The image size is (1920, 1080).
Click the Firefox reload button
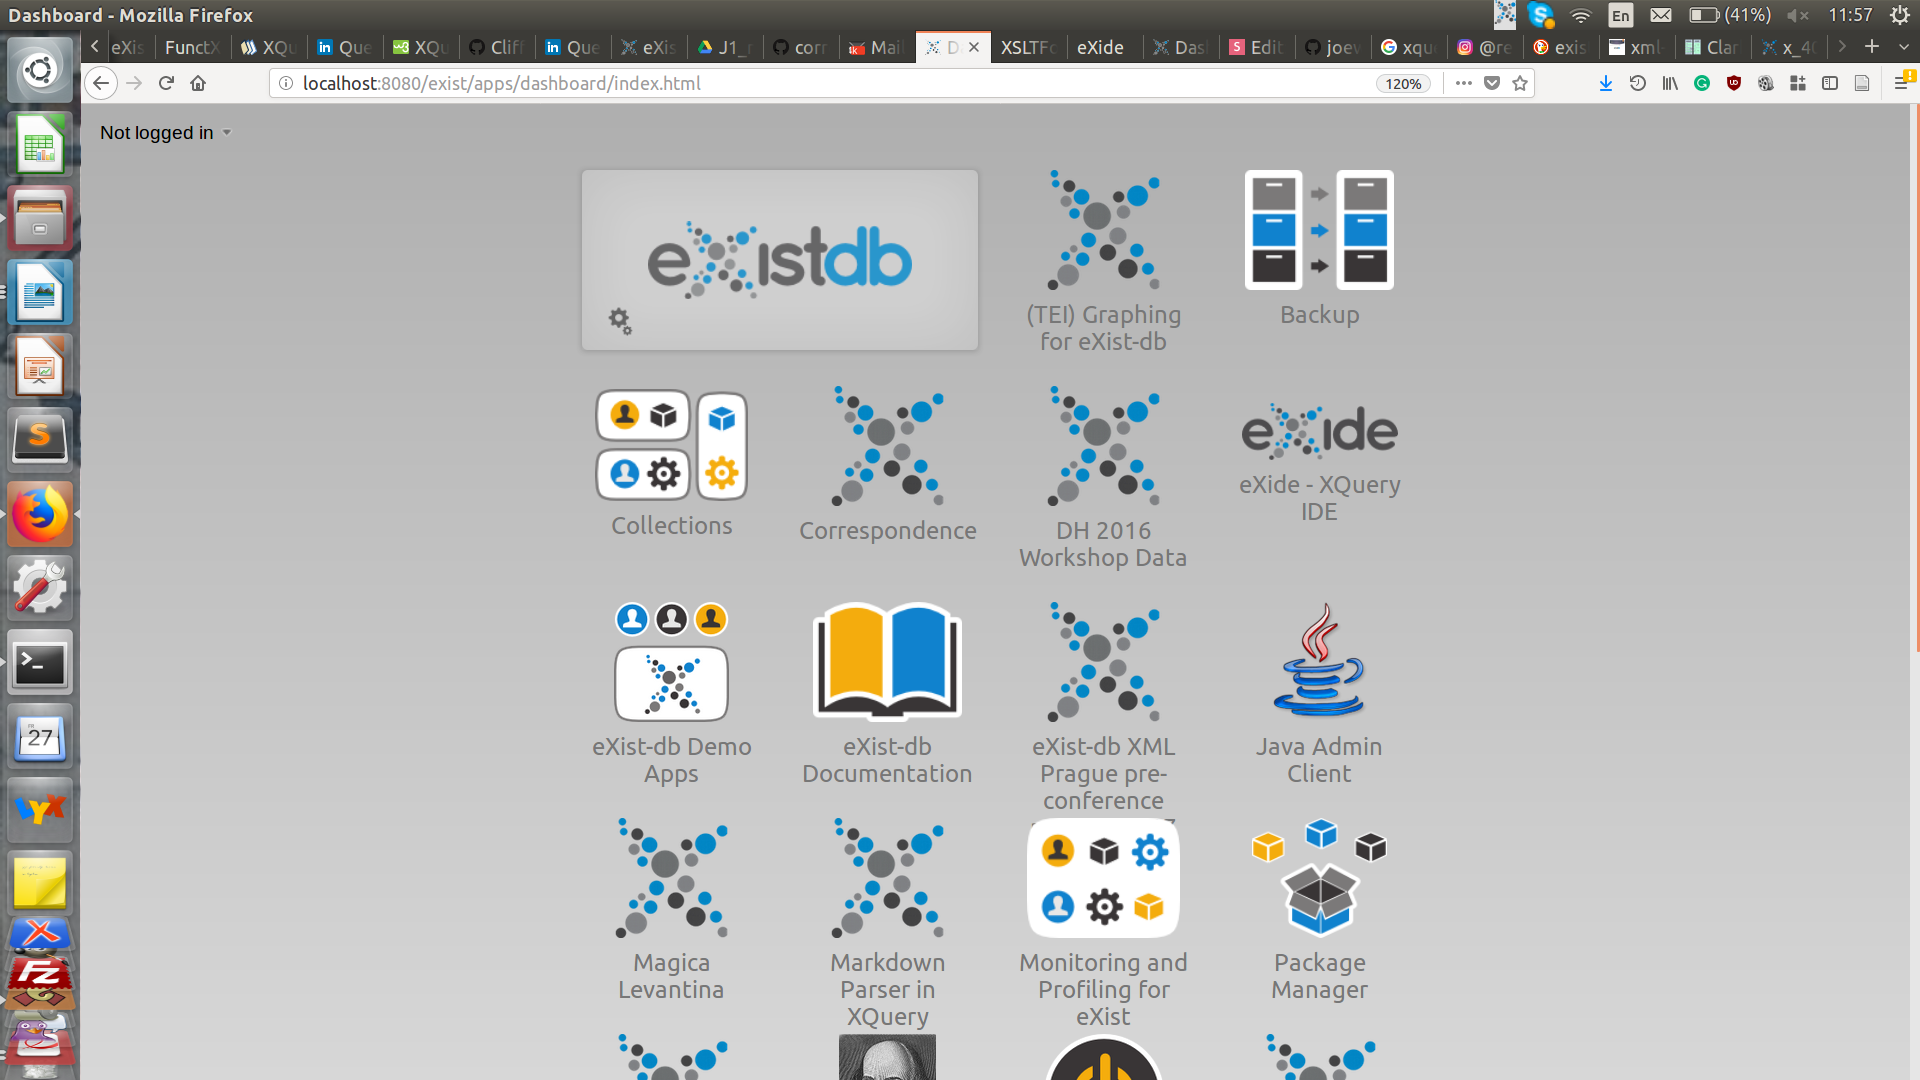167,84
